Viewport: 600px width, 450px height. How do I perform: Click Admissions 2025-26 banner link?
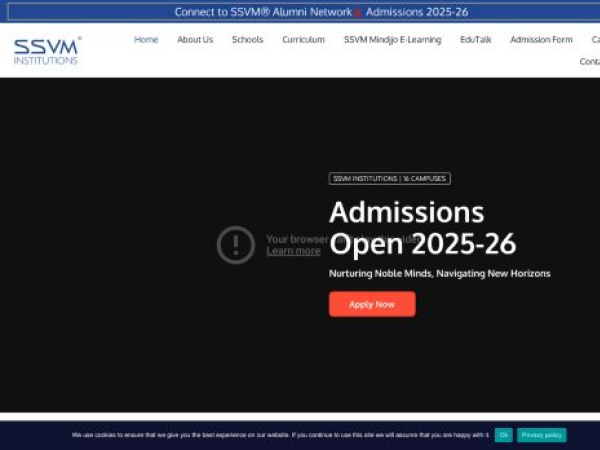[417, 12]
